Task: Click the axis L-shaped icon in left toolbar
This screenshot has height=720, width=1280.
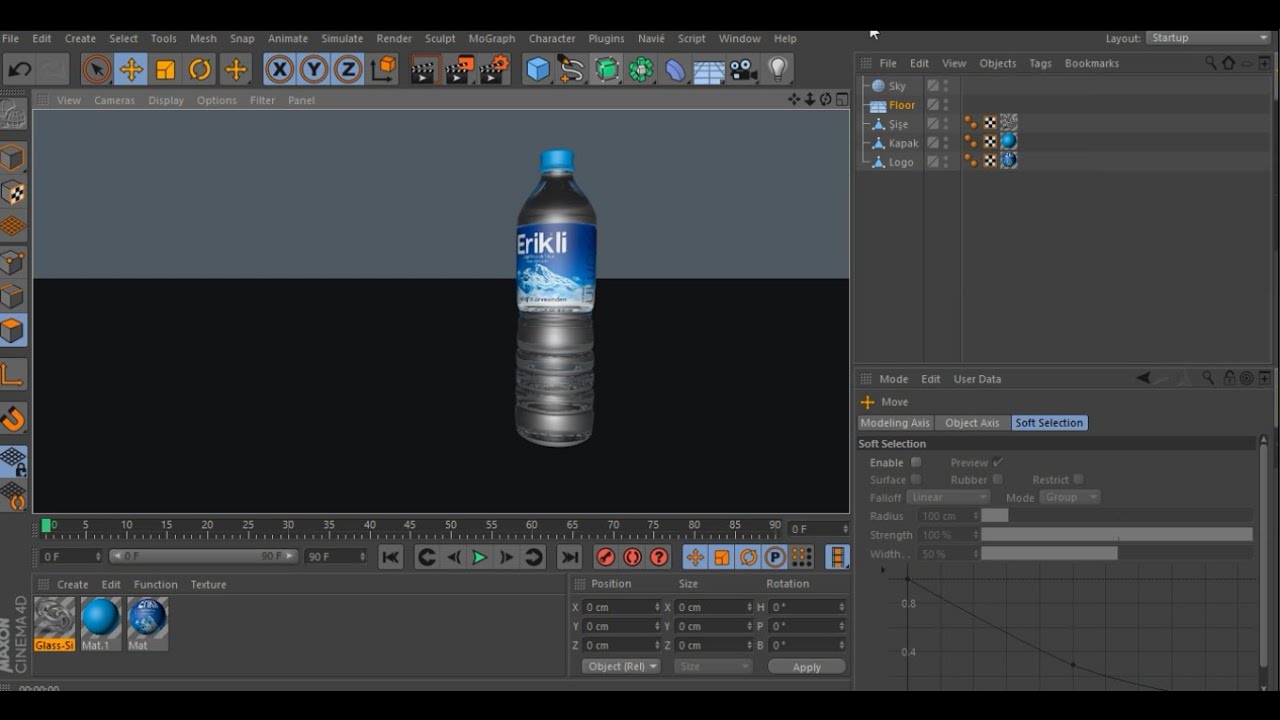Action: pyautogui.click(x=13, y=375)
